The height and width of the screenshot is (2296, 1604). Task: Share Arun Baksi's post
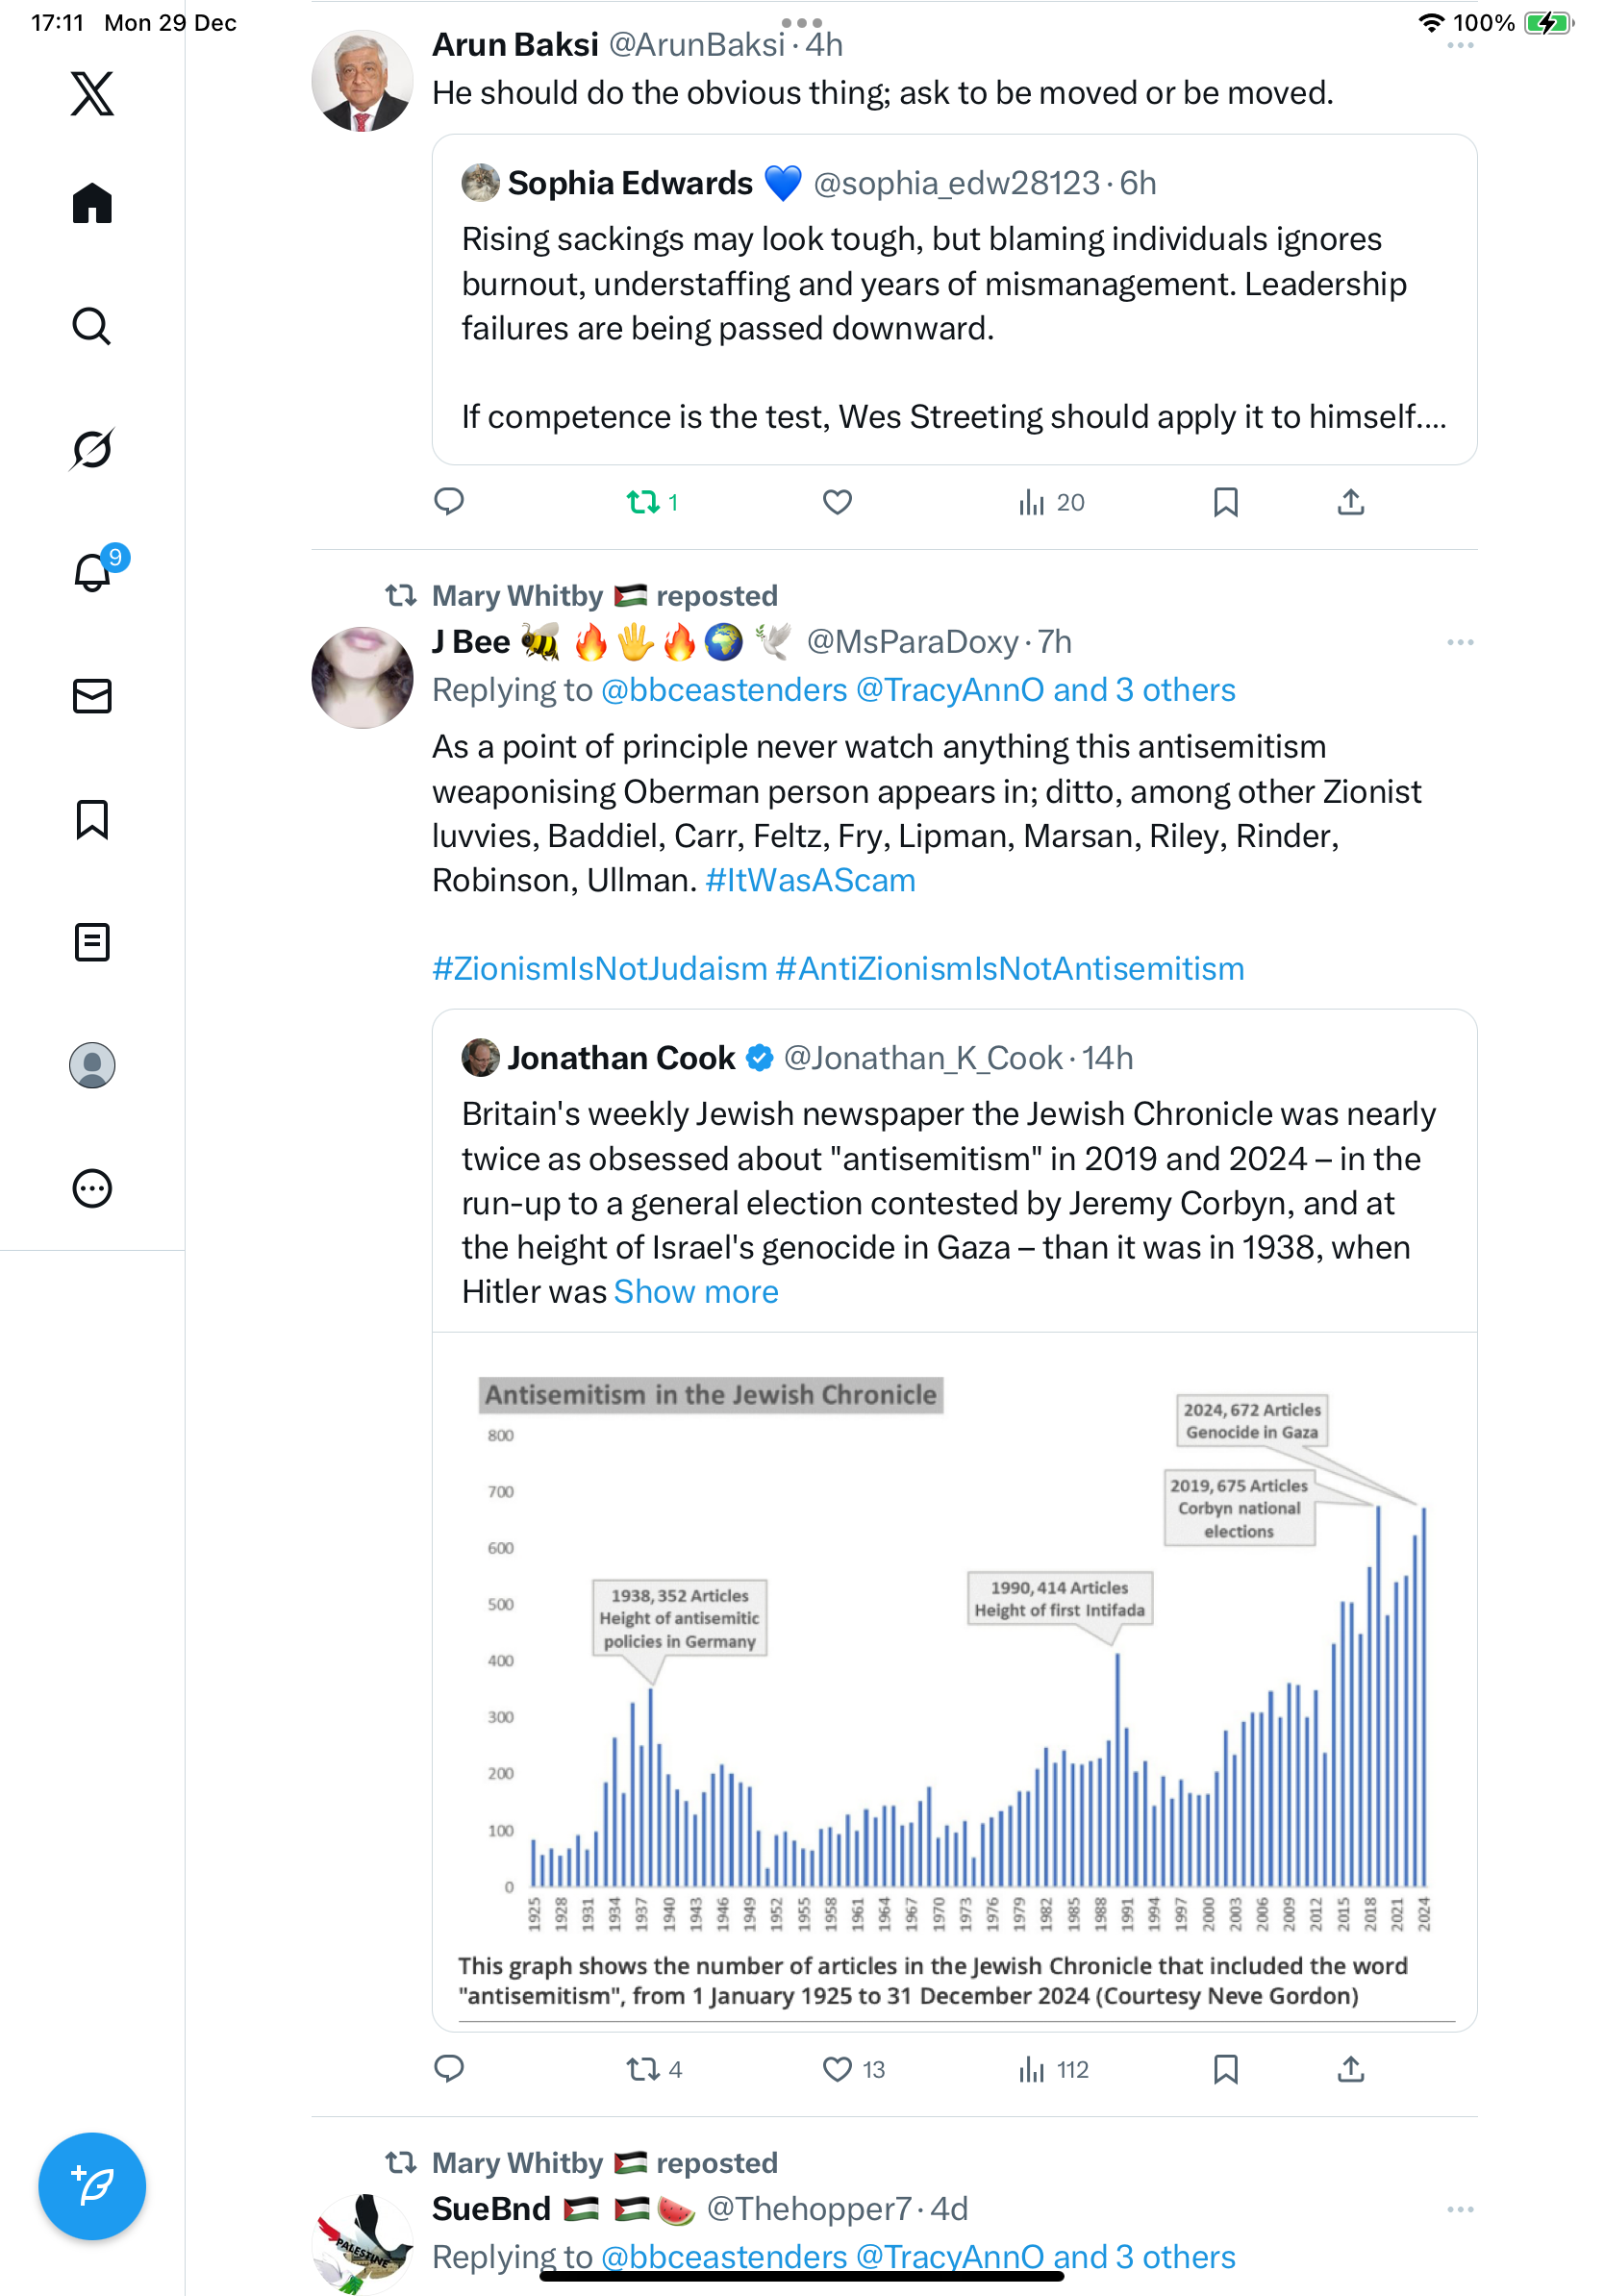click(x=1350, y=502)
